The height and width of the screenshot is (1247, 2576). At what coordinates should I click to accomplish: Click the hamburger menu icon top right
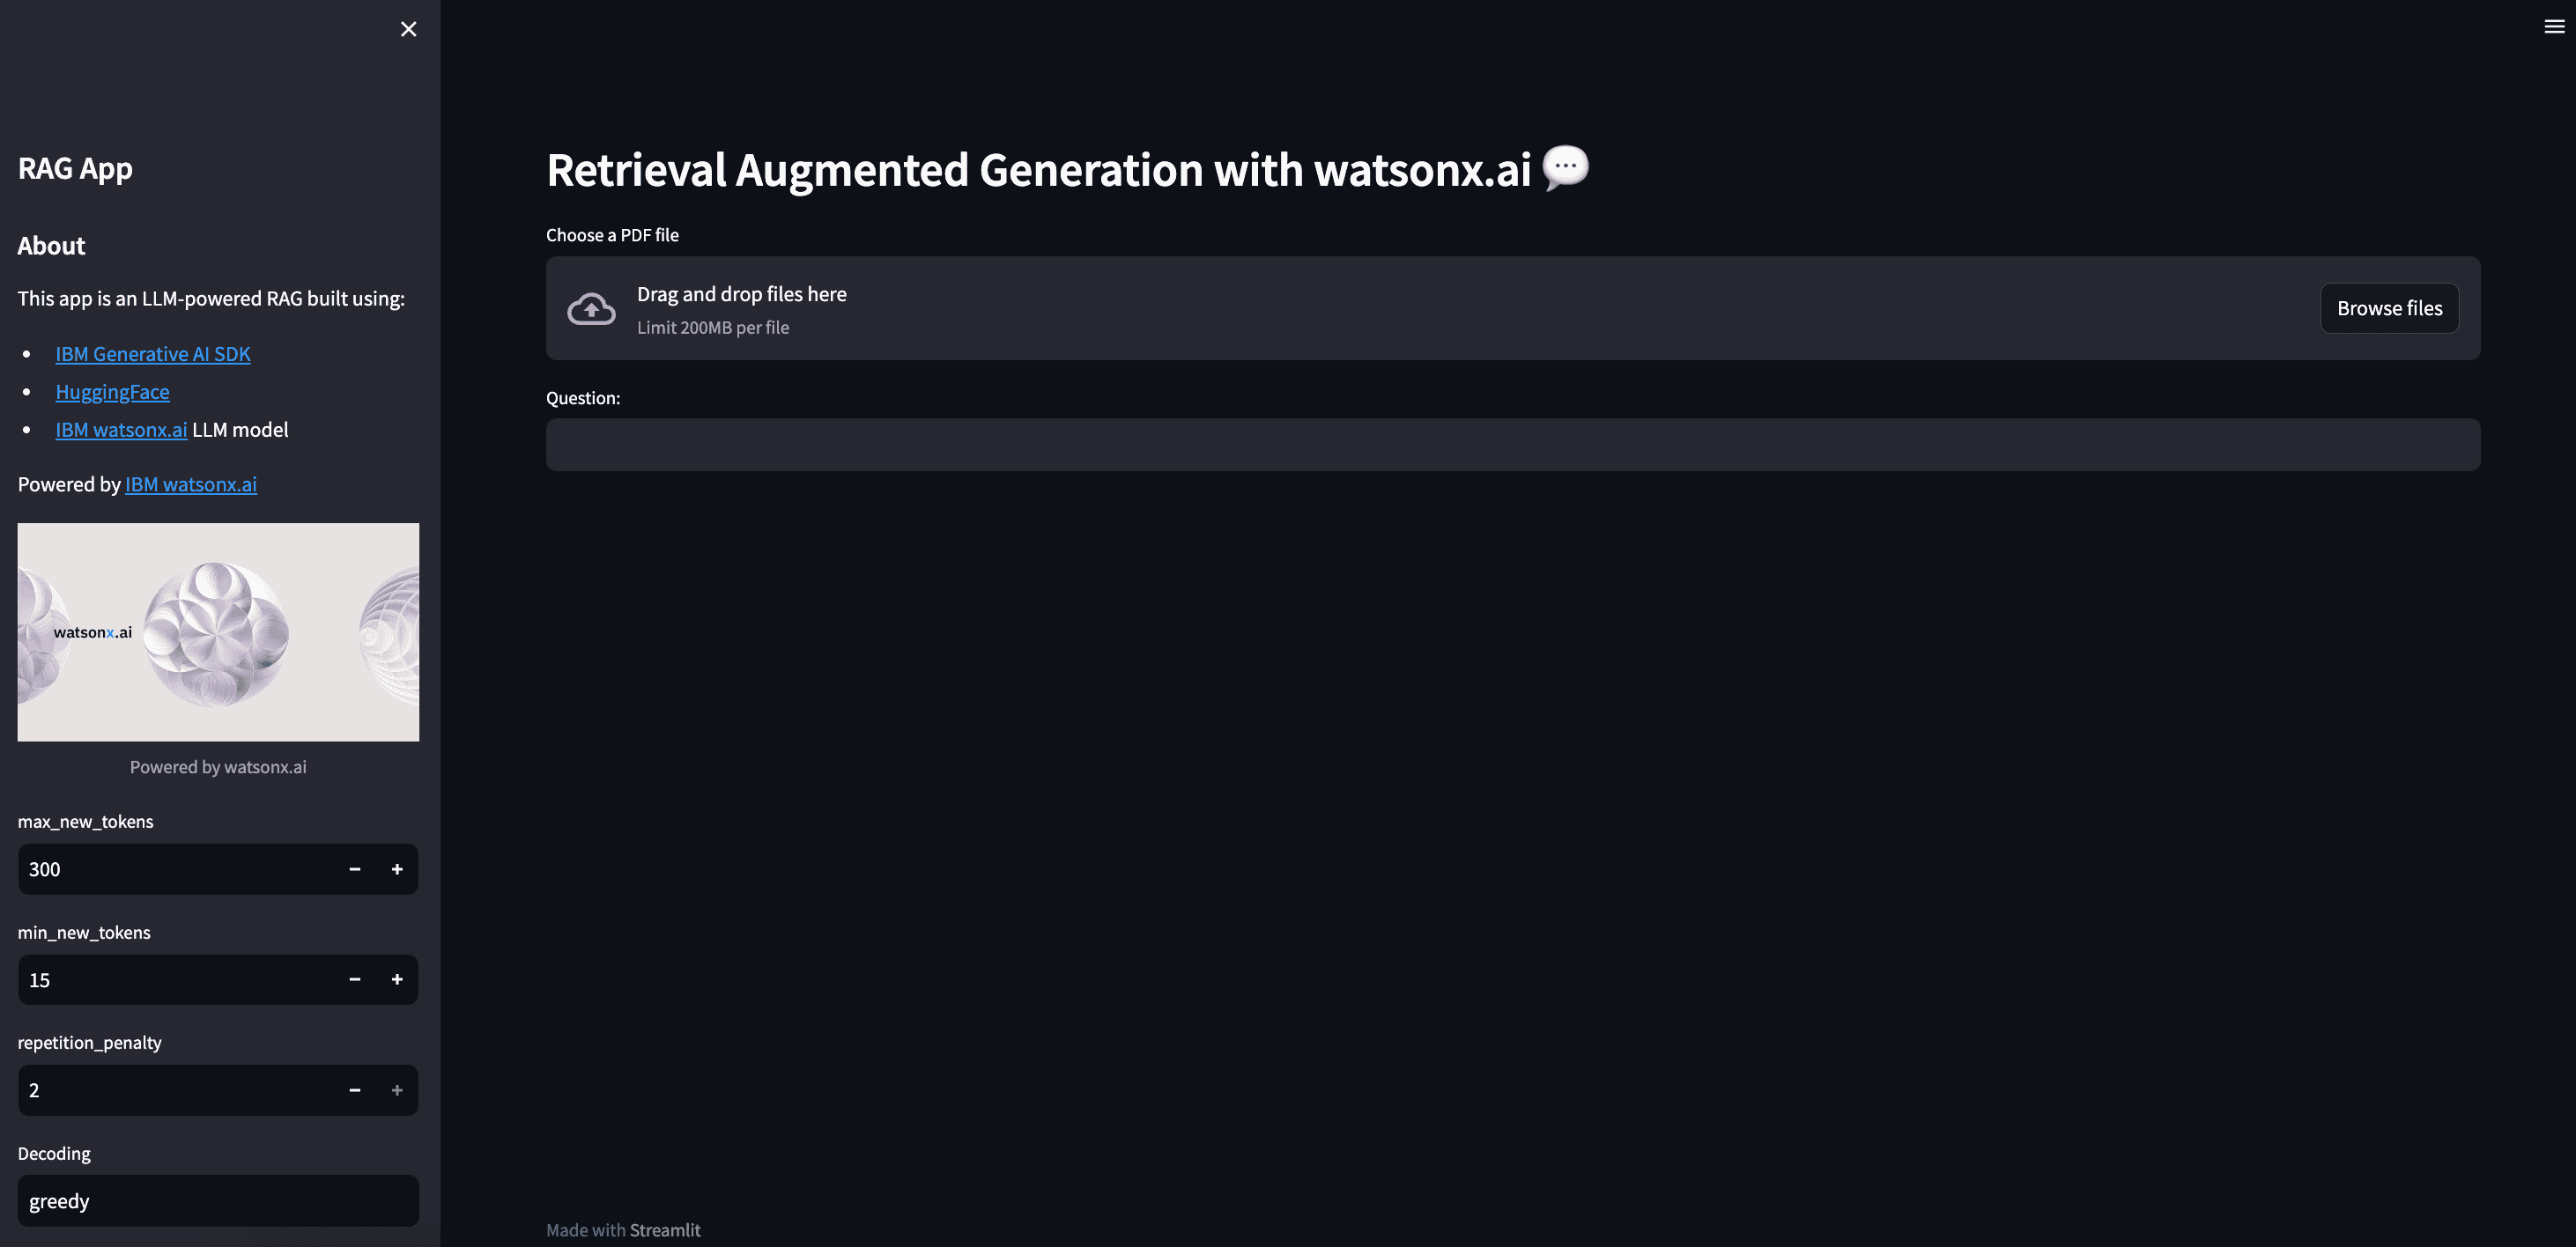click(2555, 26)
